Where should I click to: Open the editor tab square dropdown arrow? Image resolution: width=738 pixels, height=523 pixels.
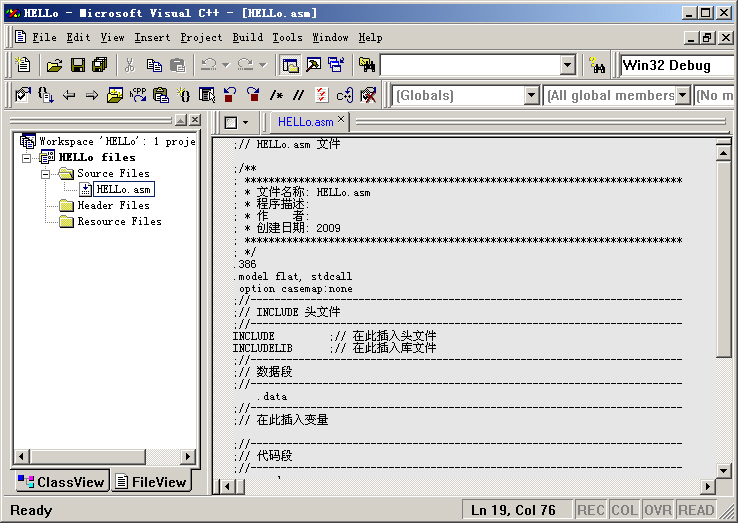[245, 123]
